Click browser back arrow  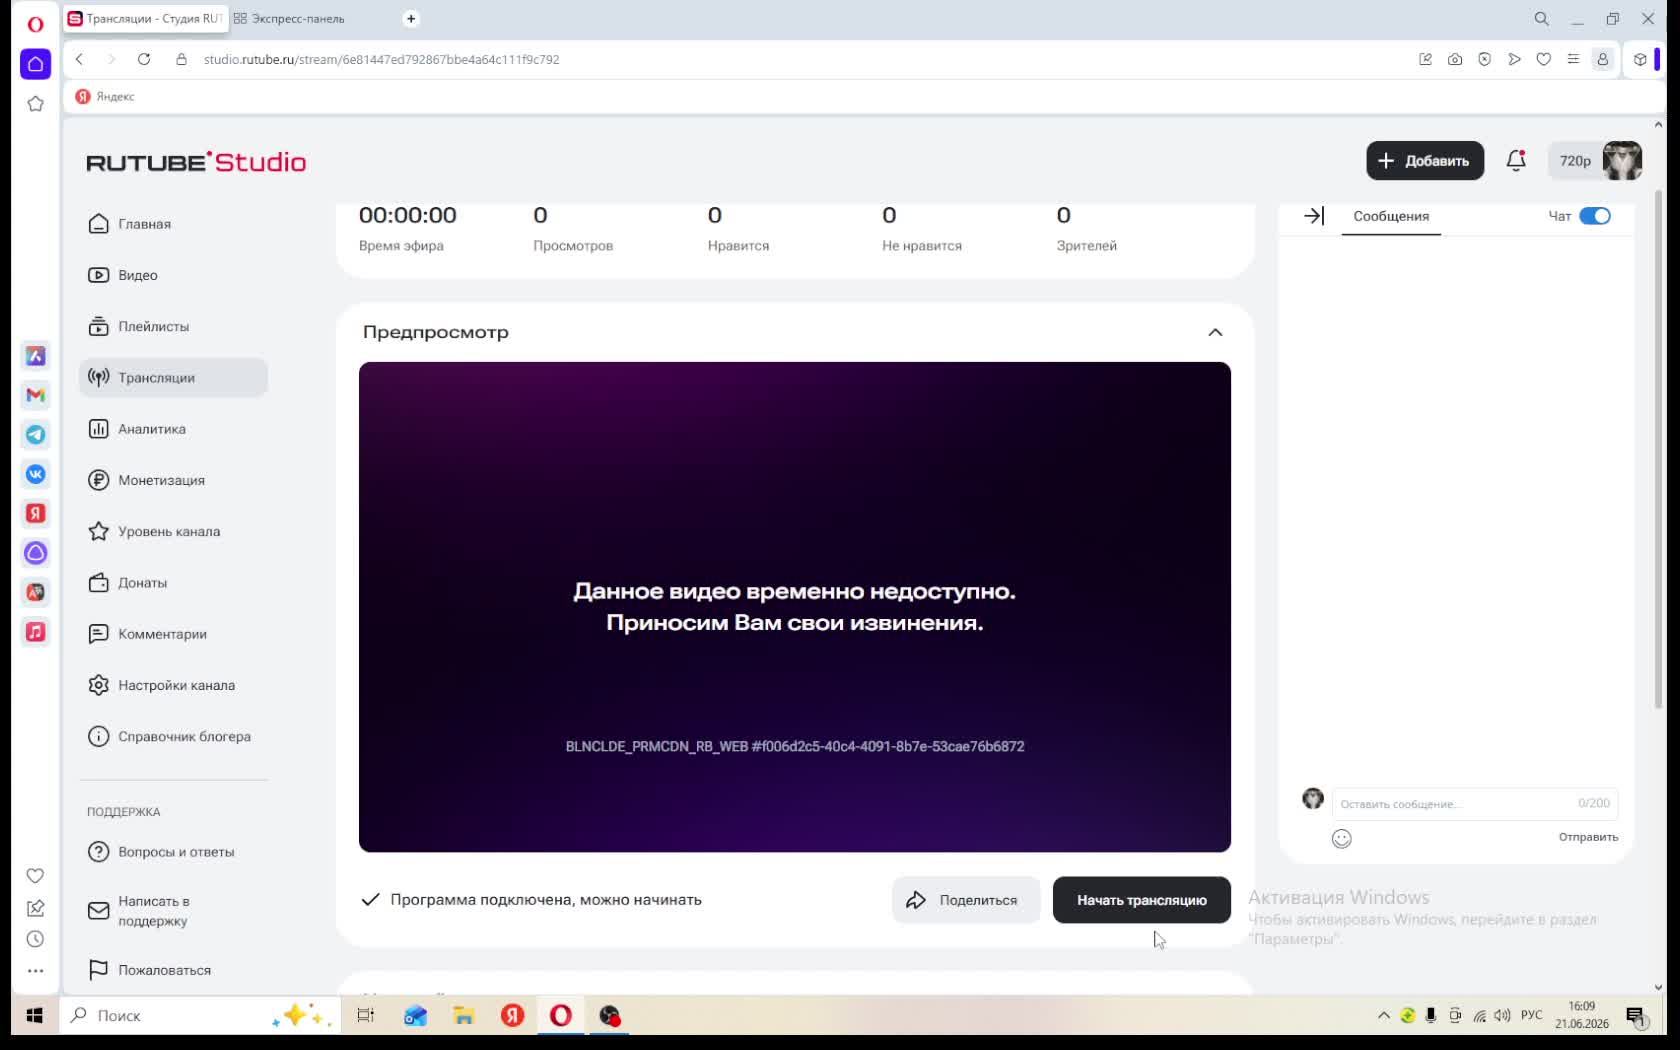[80, 59]
